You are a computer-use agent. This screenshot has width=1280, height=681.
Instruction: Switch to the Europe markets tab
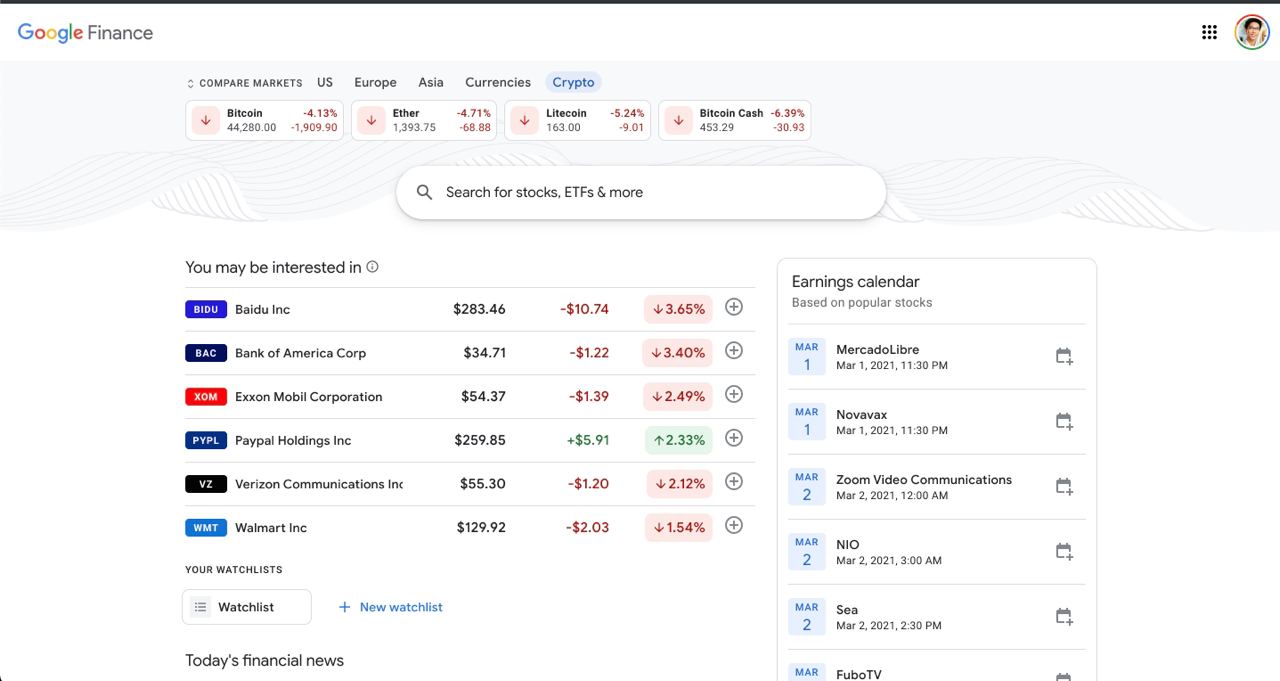(x=375, y=82)
